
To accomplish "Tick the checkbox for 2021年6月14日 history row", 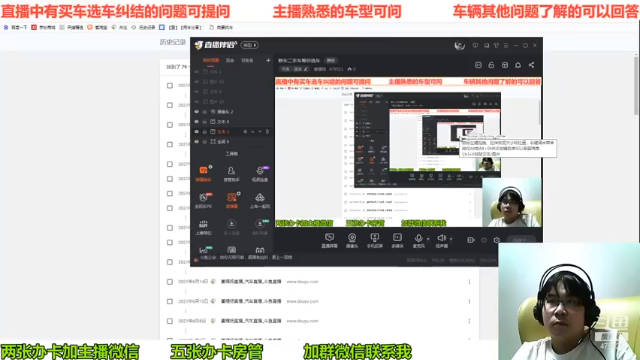I will pos(170,282).
